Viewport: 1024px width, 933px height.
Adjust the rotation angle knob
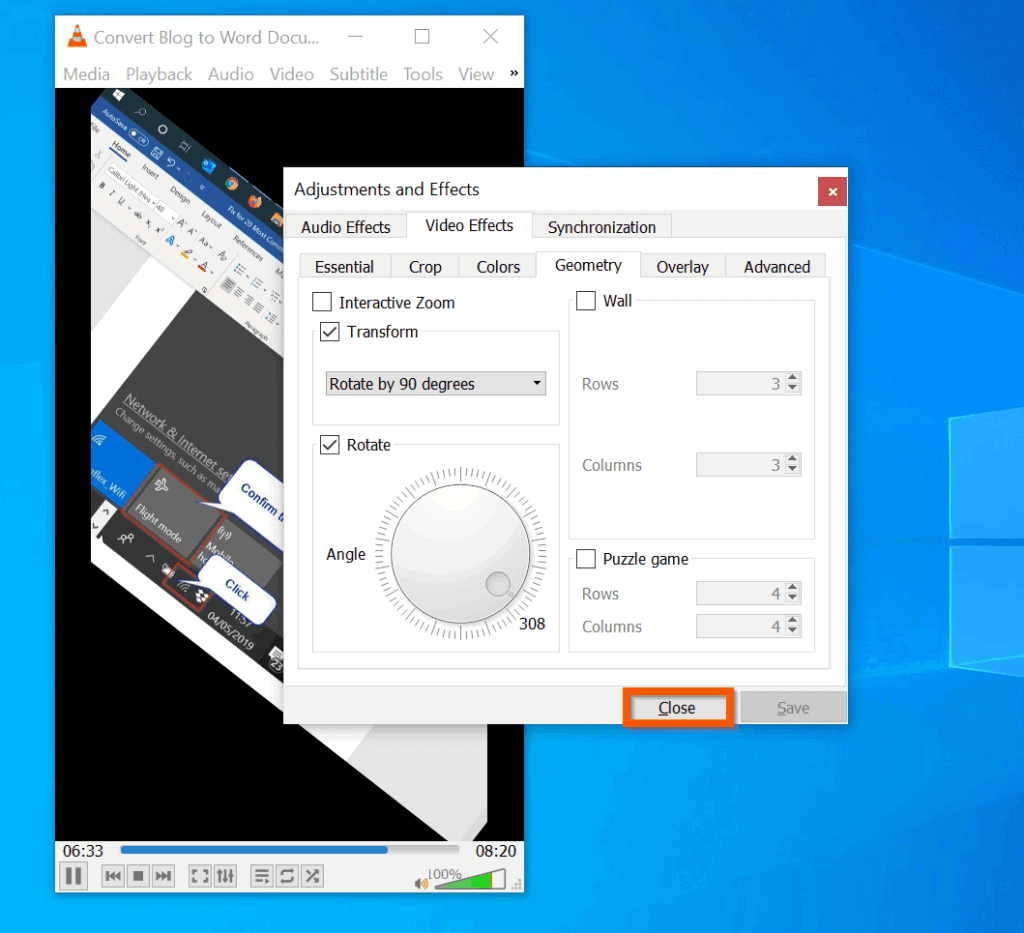pyautogui.click(x=461, y=553)
